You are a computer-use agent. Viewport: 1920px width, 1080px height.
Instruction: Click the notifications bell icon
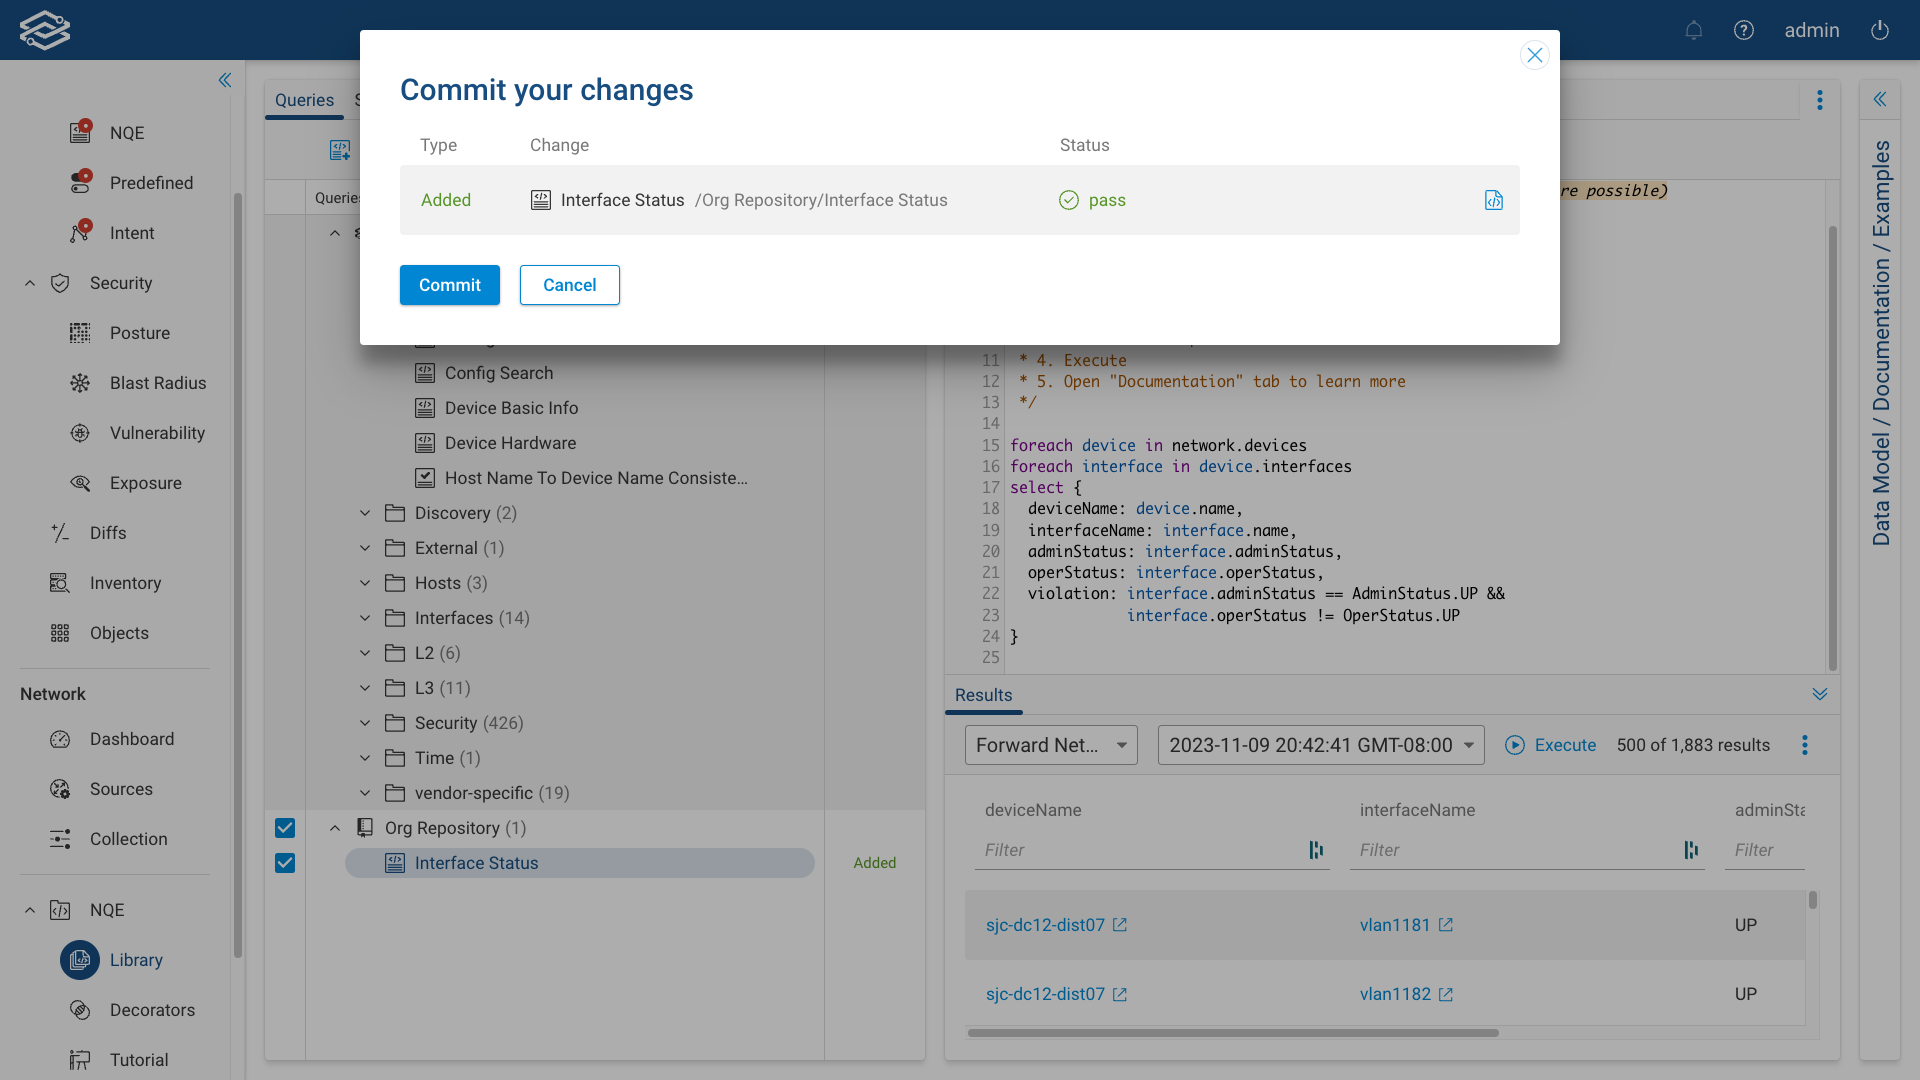(x=1693, y=30)
